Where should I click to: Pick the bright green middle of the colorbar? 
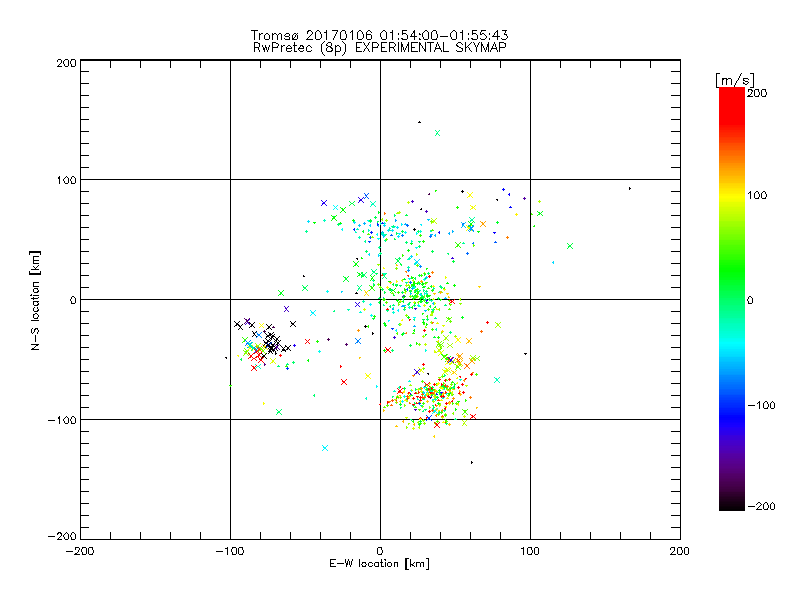click(x=732, y=270)
